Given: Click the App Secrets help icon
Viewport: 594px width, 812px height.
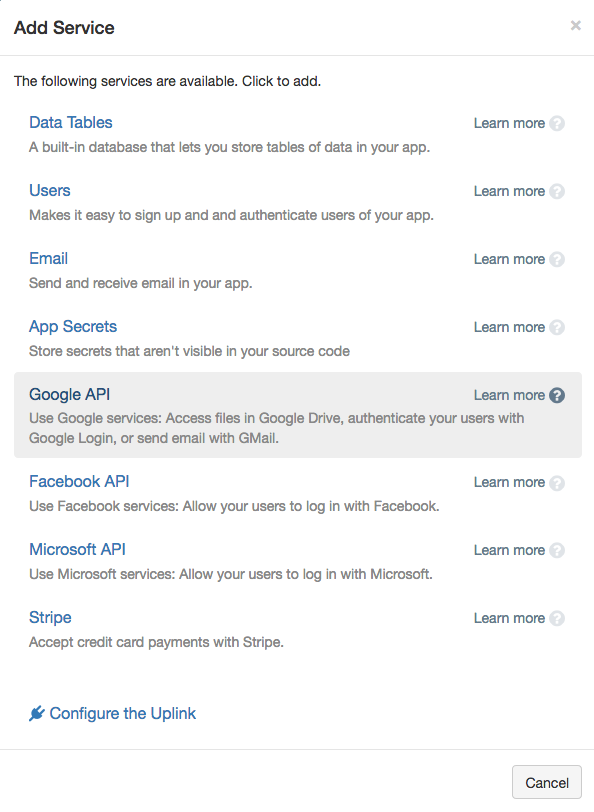Looking at the screenshot, I should pos(559,327).
